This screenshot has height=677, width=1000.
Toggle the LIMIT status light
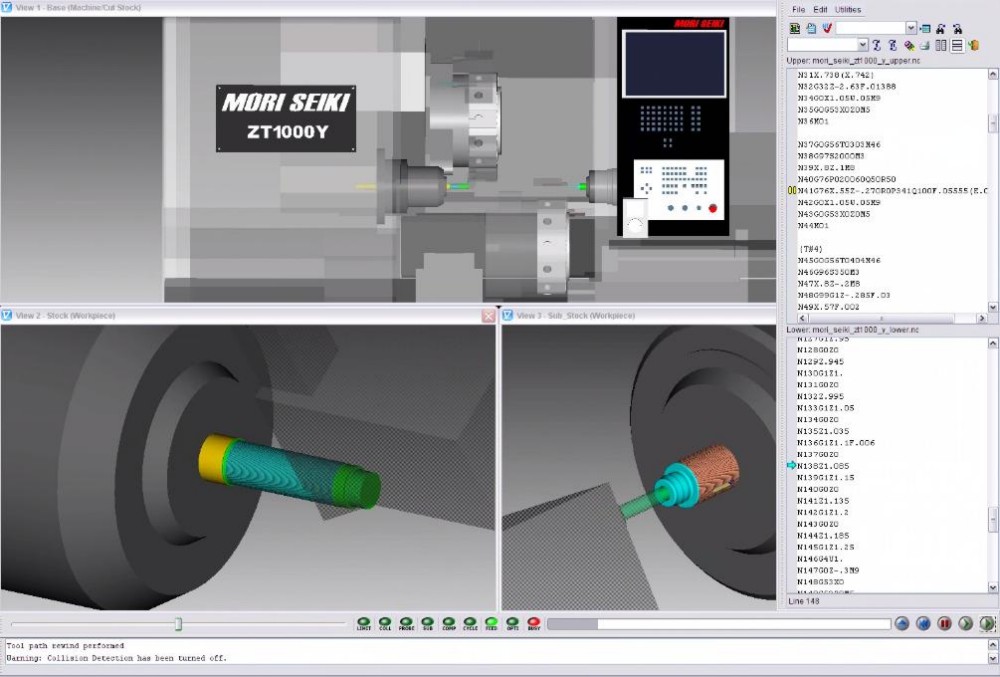coord(364,623)
